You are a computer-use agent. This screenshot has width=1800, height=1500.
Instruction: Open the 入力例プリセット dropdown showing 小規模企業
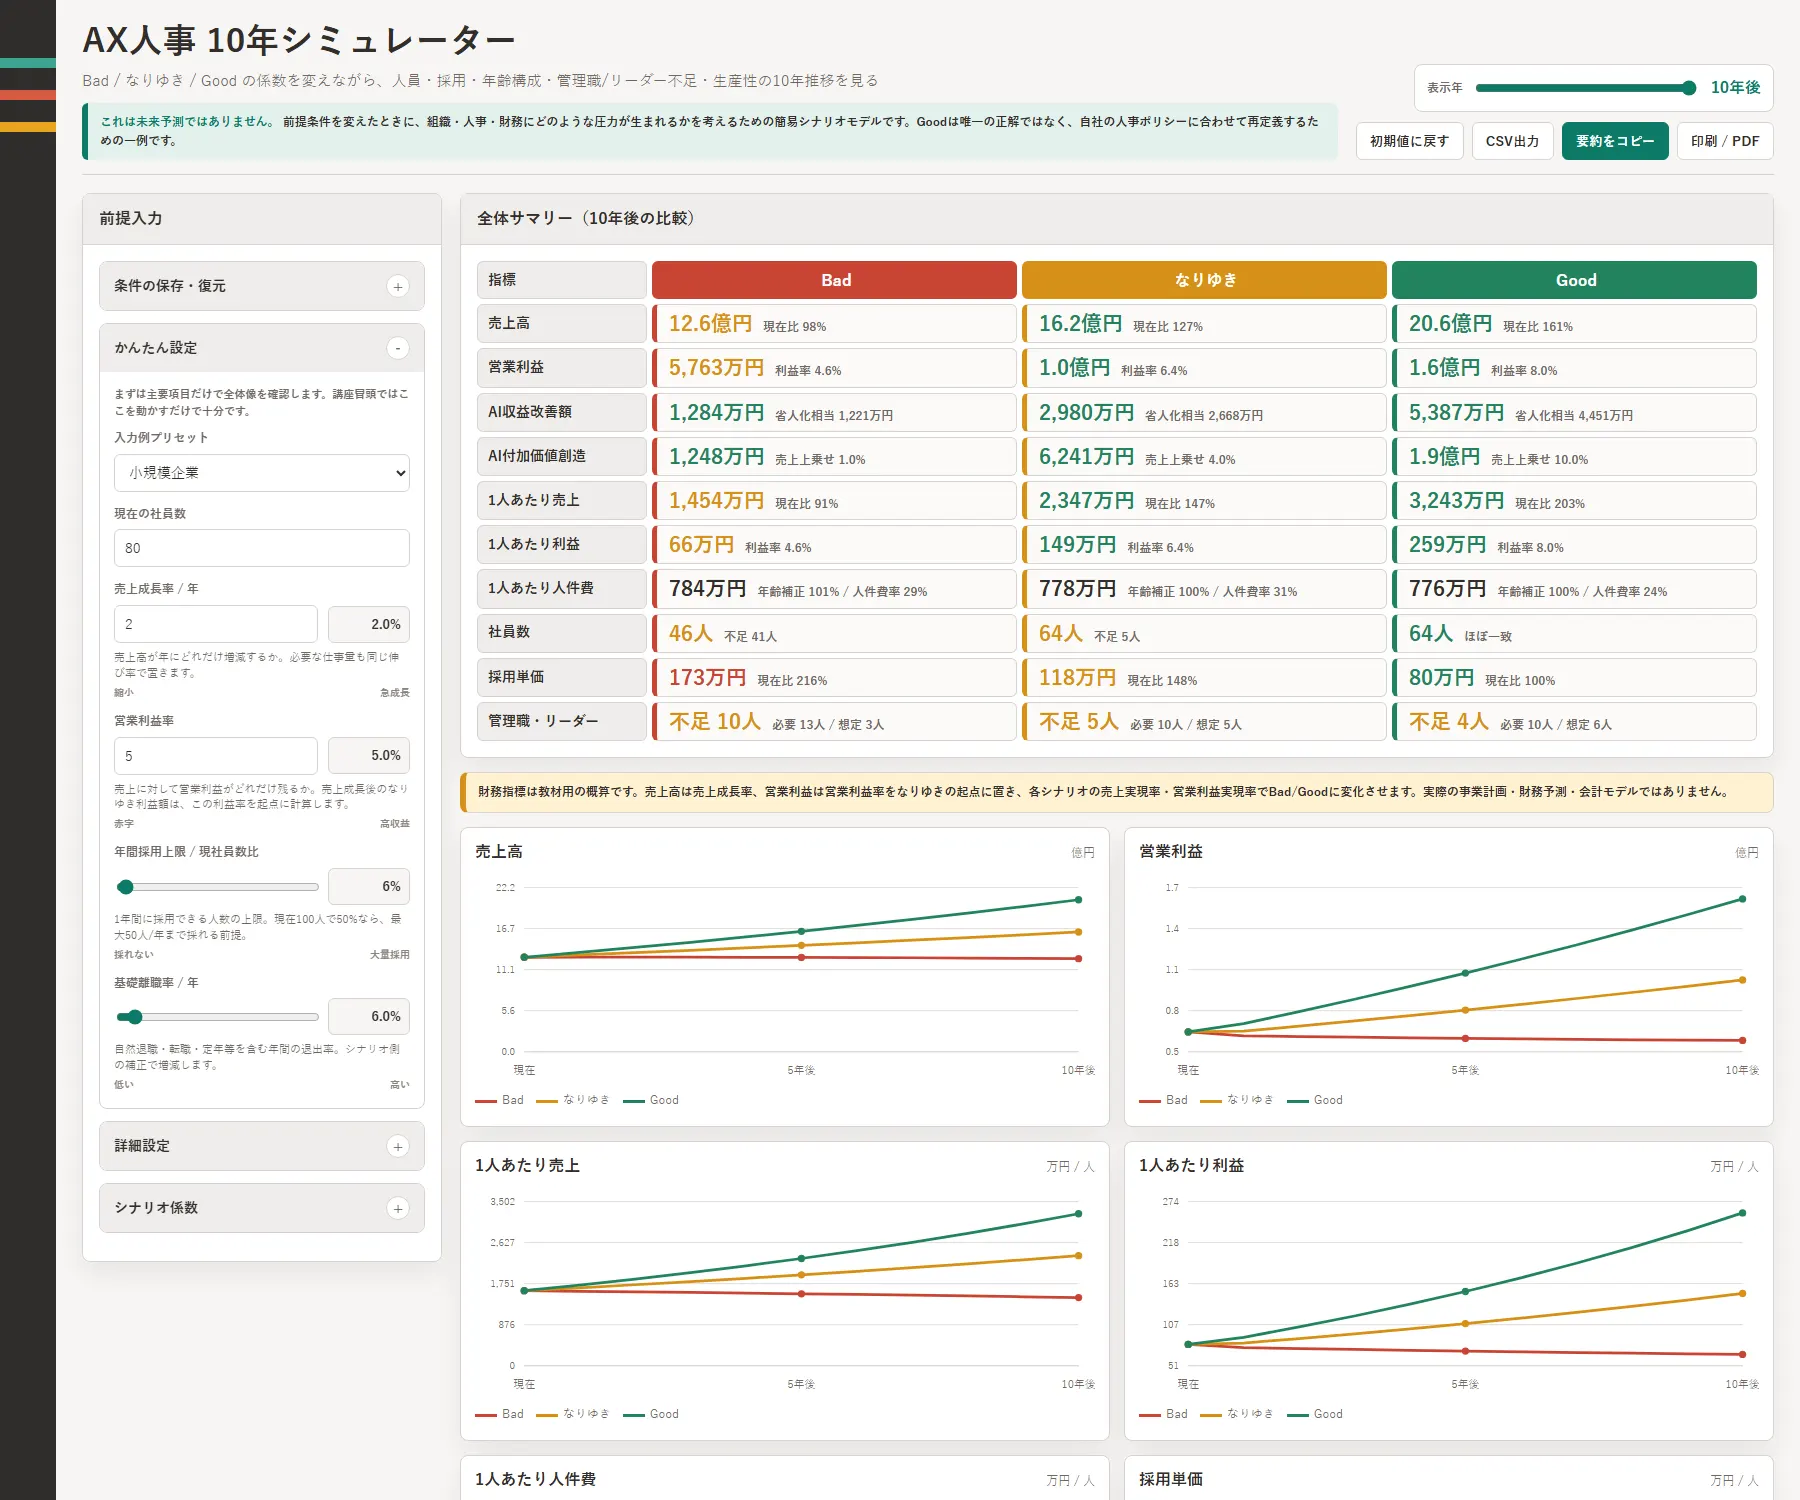coord(262,473)
